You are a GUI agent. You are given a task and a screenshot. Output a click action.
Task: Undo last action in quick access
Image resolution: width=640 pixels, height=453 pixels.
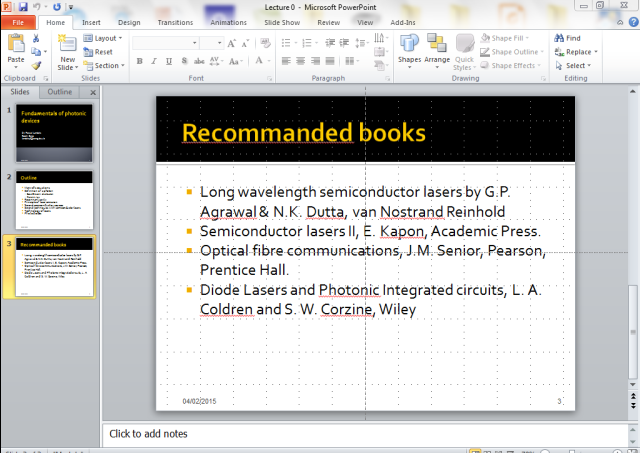click(x=37, y=7)
